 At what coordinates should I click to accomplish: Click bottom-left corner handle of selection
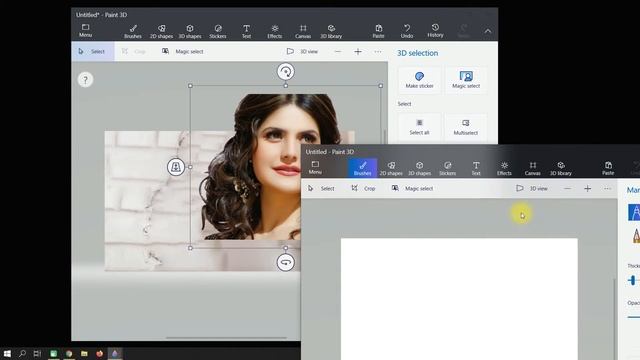click(x=190, y=248)
